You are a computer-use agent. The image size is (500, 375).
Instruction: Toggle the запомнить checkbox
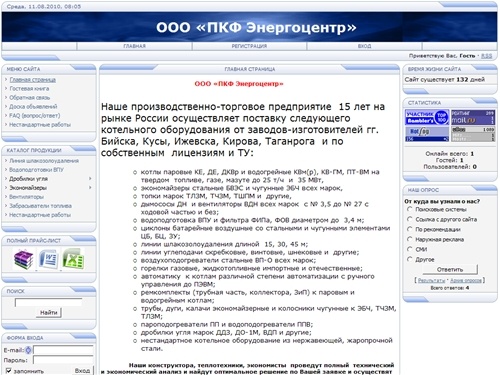(8, 371)
